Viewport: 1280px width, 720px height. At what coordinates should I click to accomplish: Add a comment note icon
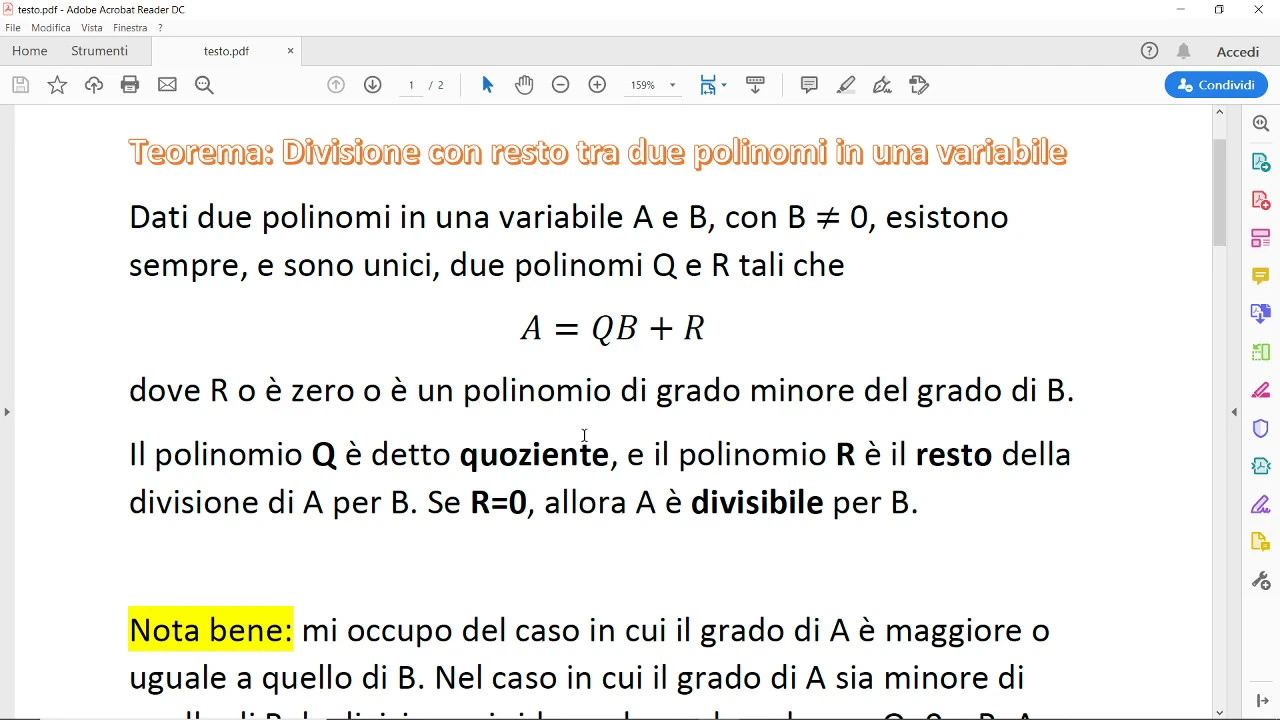point(809,85)
